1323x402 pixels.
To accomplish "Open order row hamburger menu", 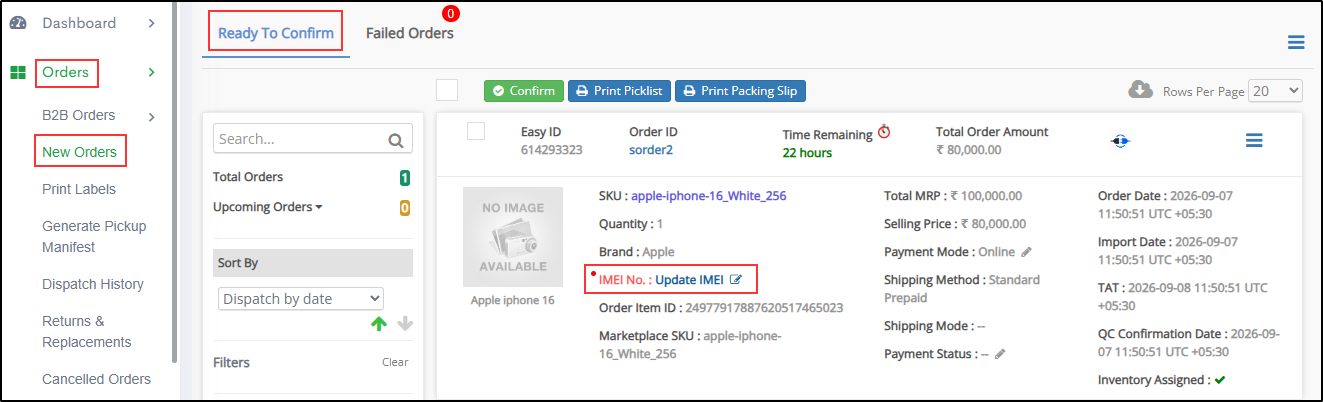I will pyautogui.click(x=1254, y=141).
